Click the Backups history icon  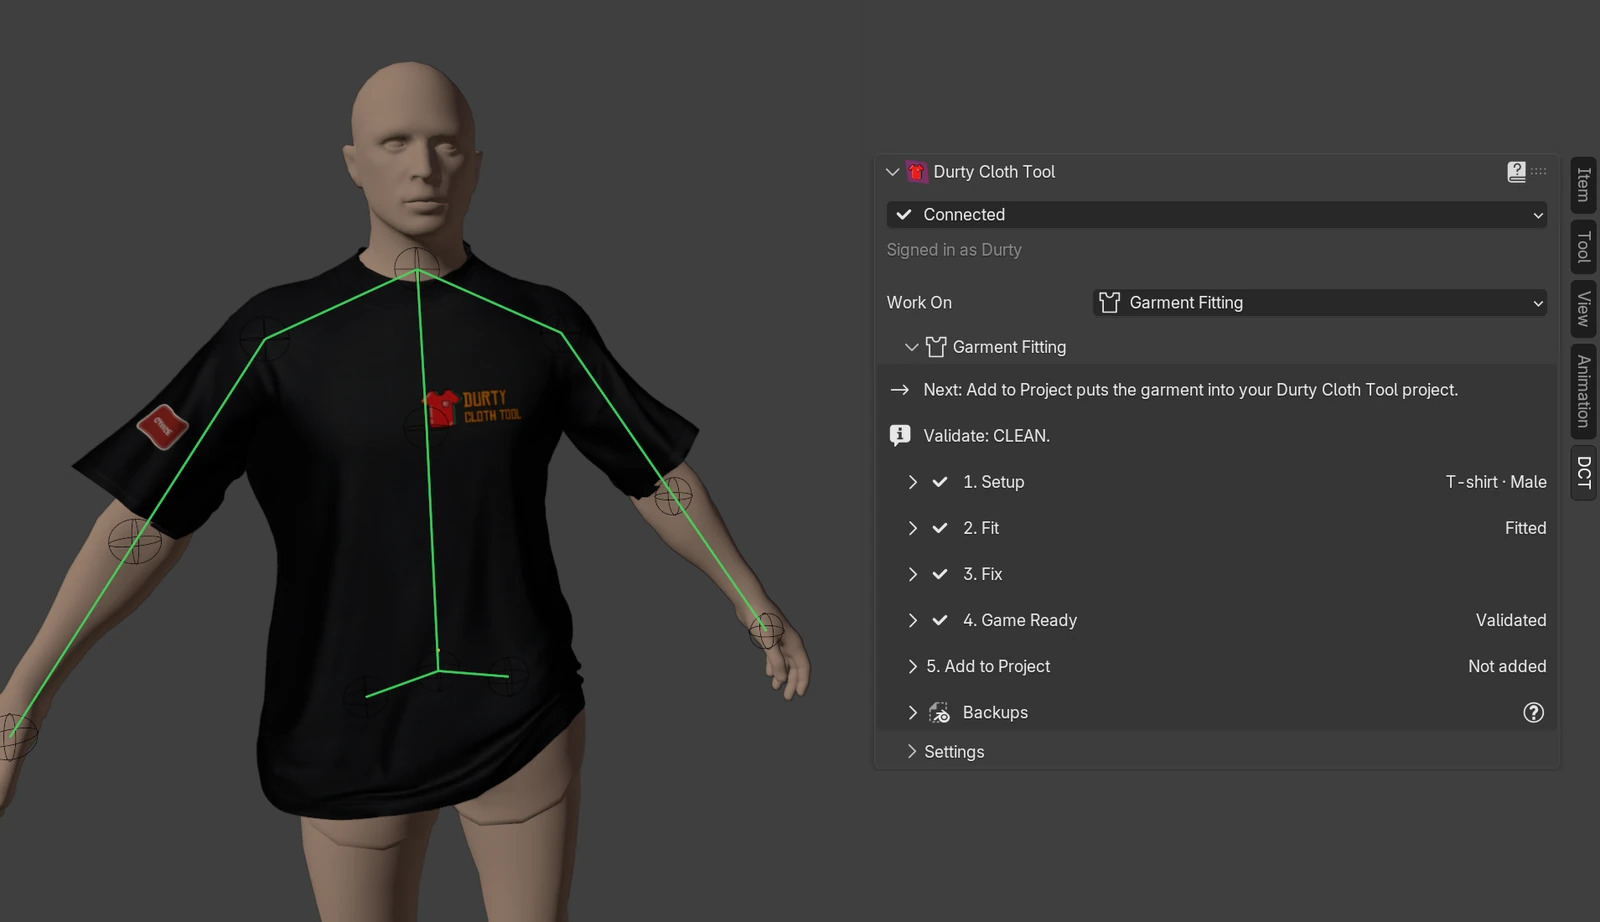point(939,712)
